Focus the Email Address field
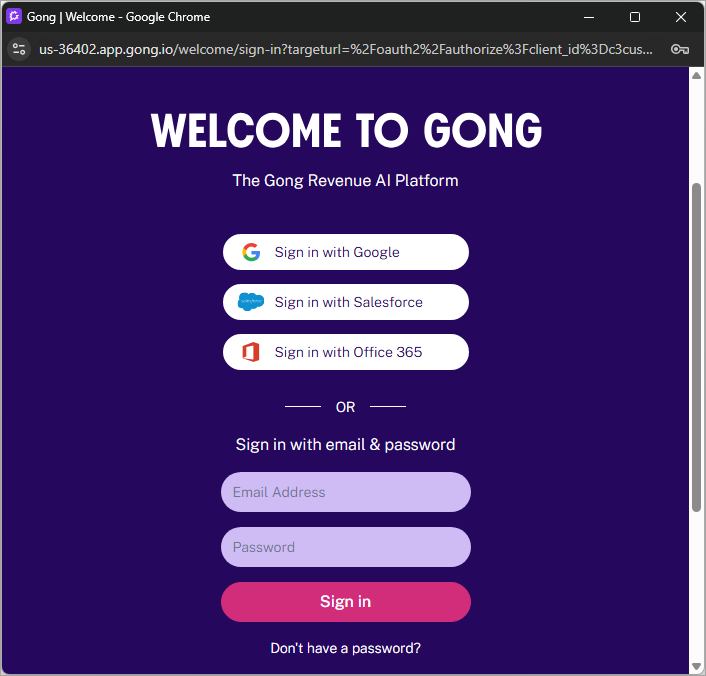This screenshot has width=706, height=676. click(346, 492)
